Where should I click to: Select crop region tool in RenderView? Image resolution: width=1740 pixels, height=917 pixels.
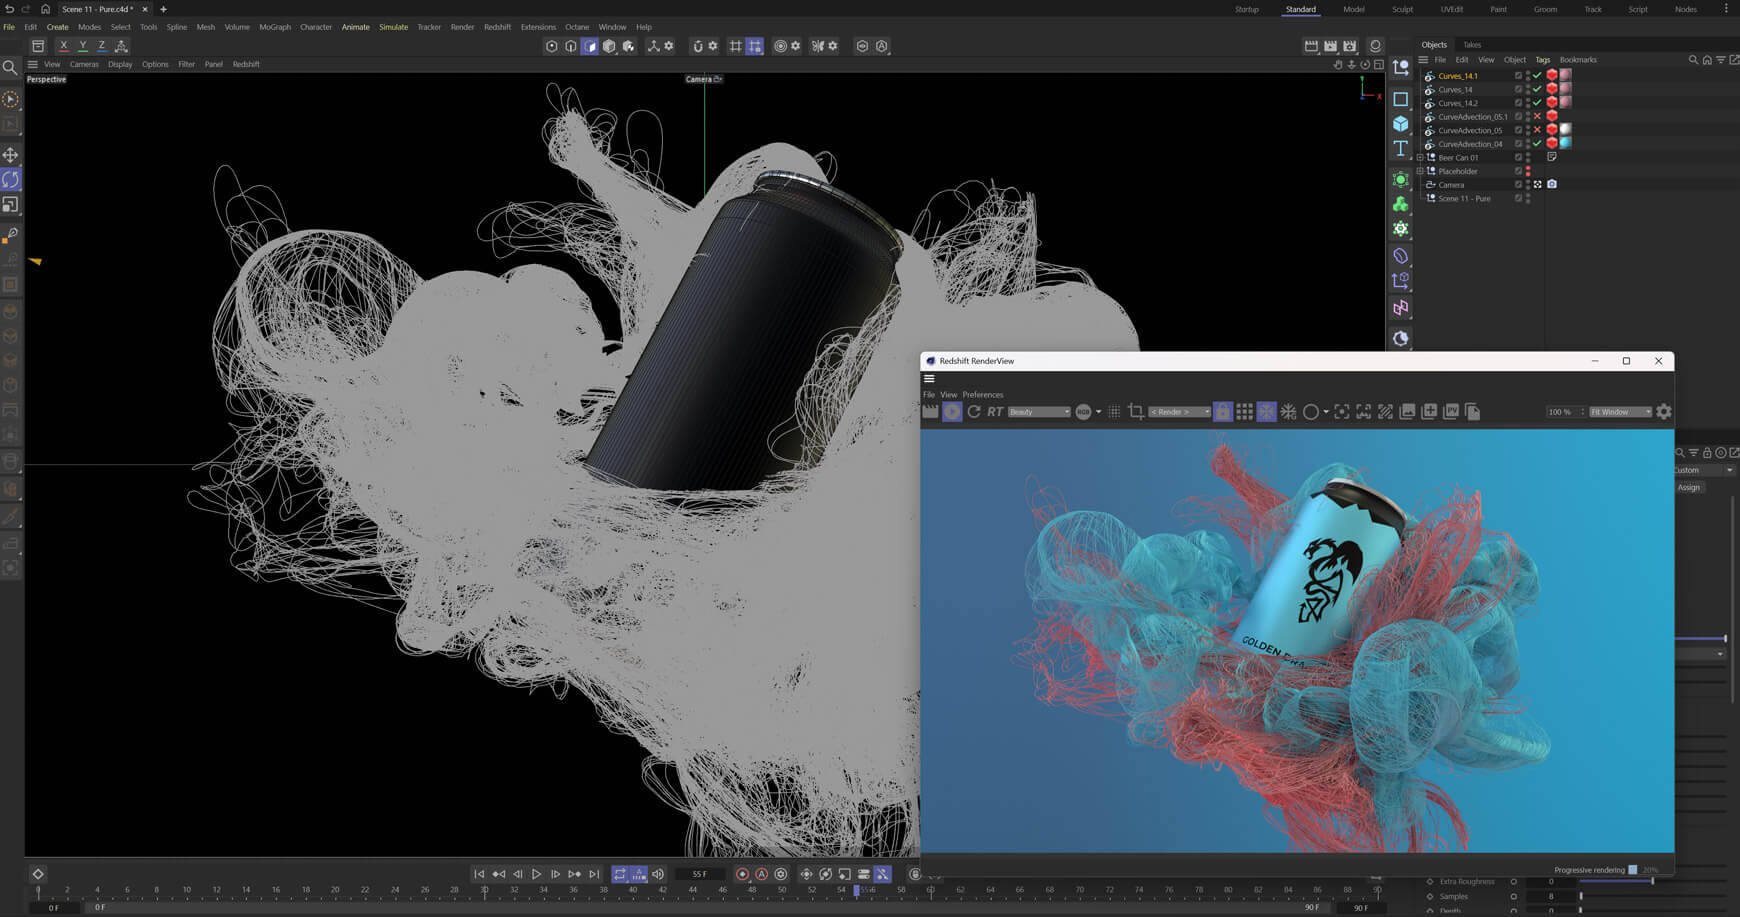click(x=1136, y=412)
